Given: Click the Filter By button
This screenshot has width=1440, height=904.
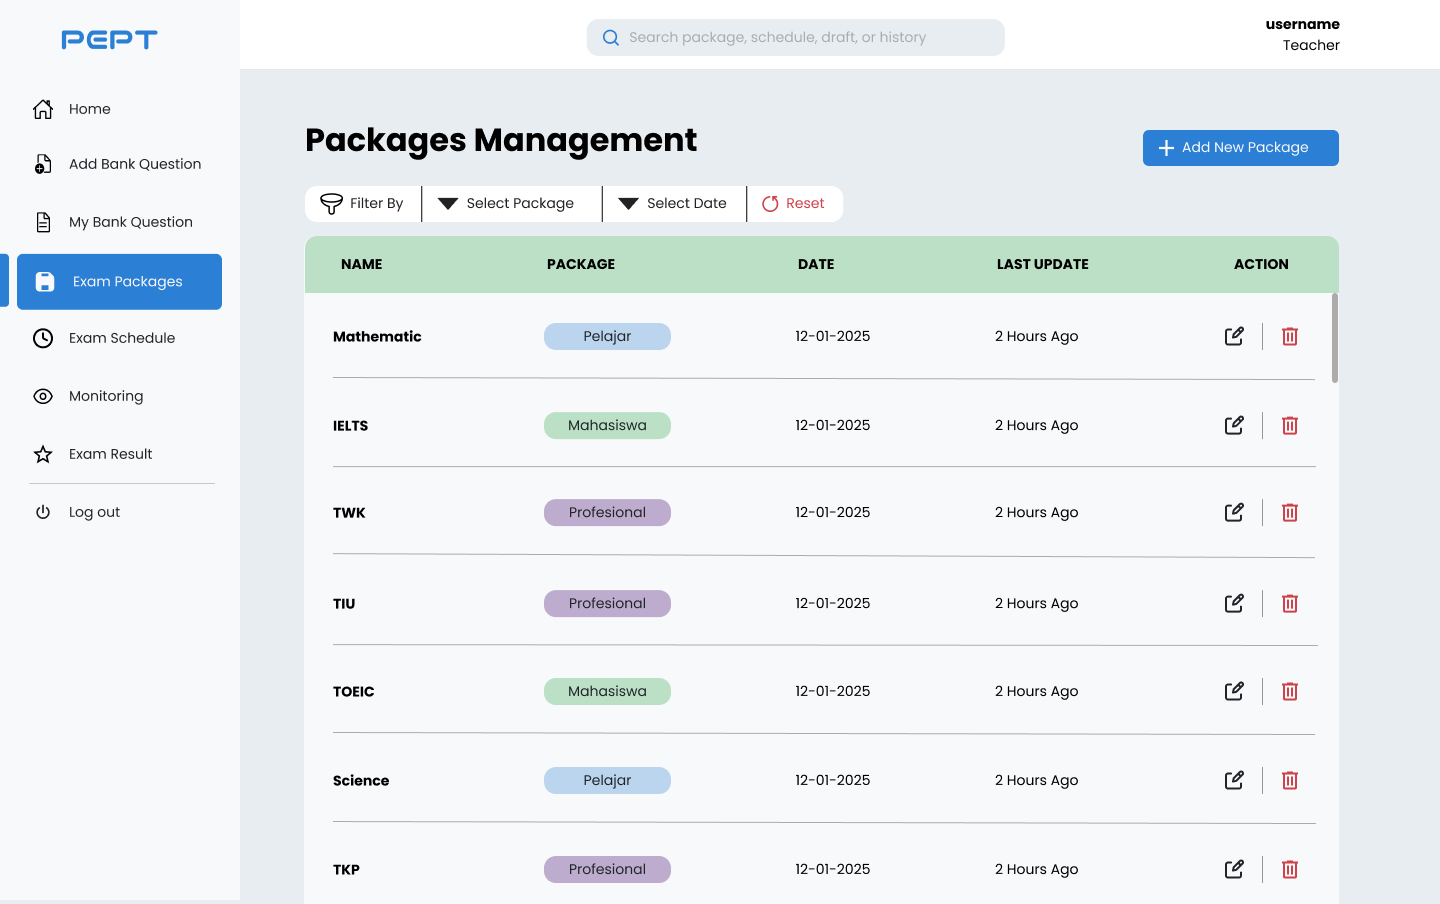Looking at the screenshot, I should point(363,204).
